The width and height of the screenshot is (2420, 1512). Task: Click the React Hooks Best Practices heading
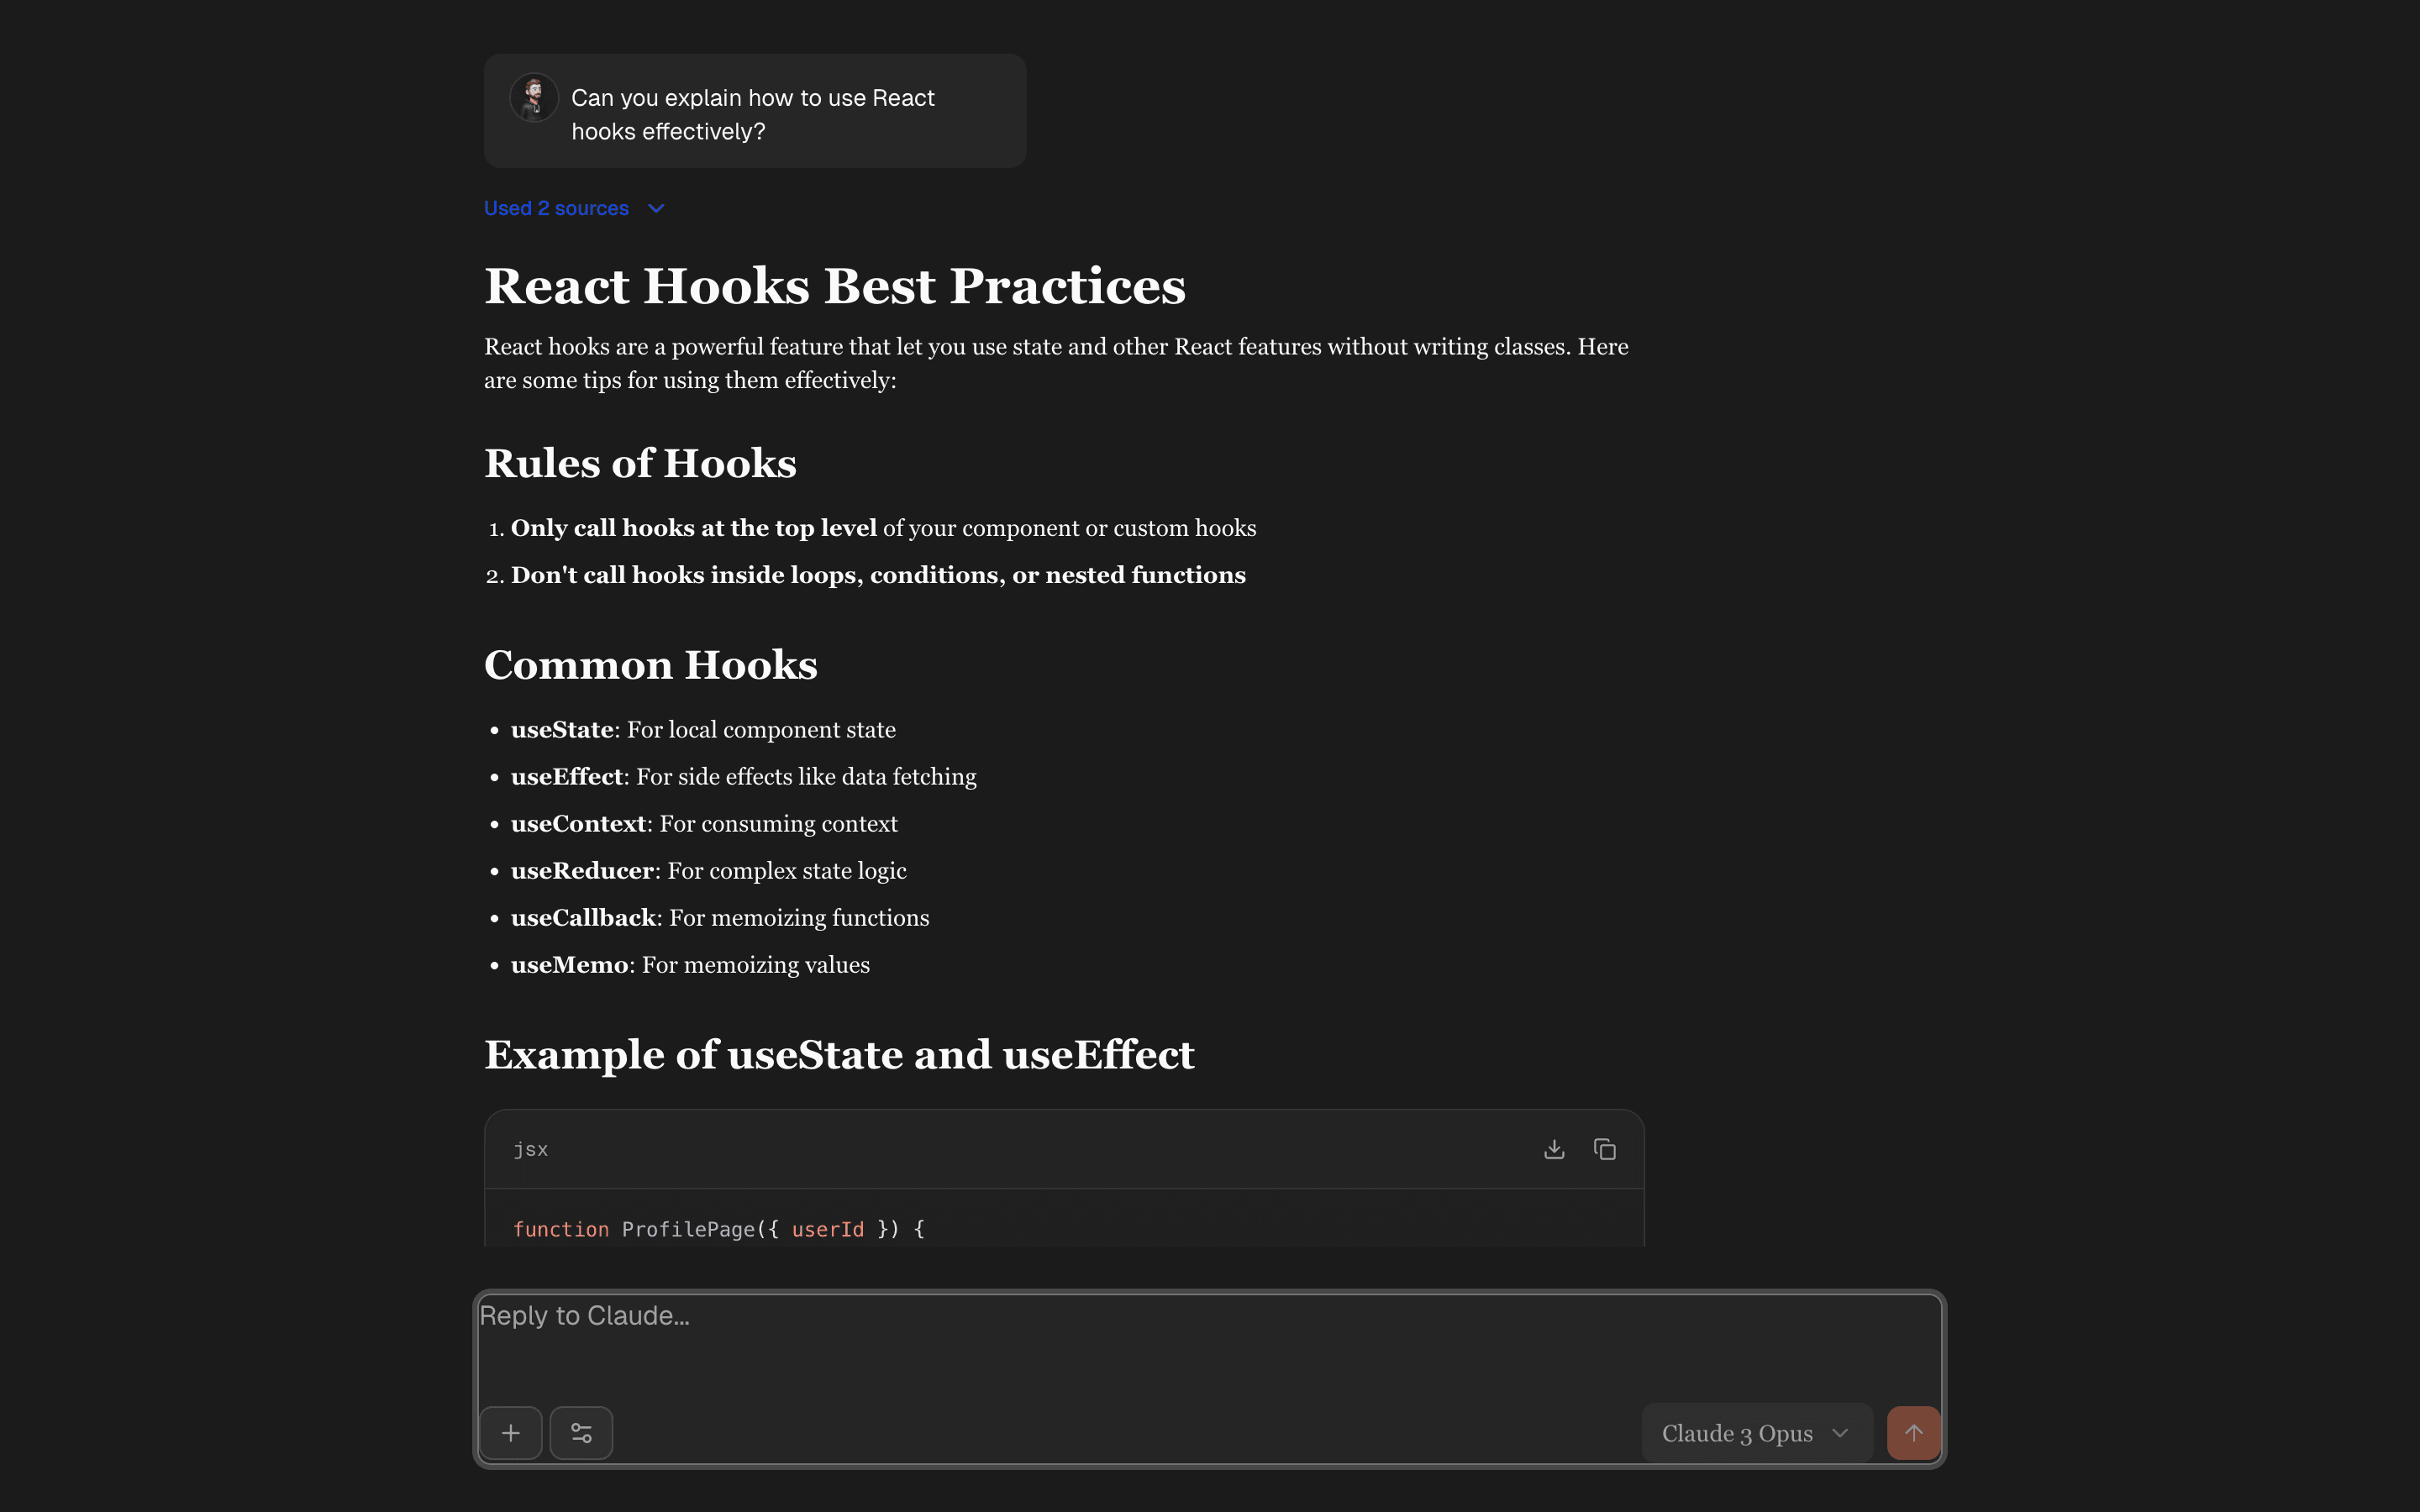click(835, 286)
